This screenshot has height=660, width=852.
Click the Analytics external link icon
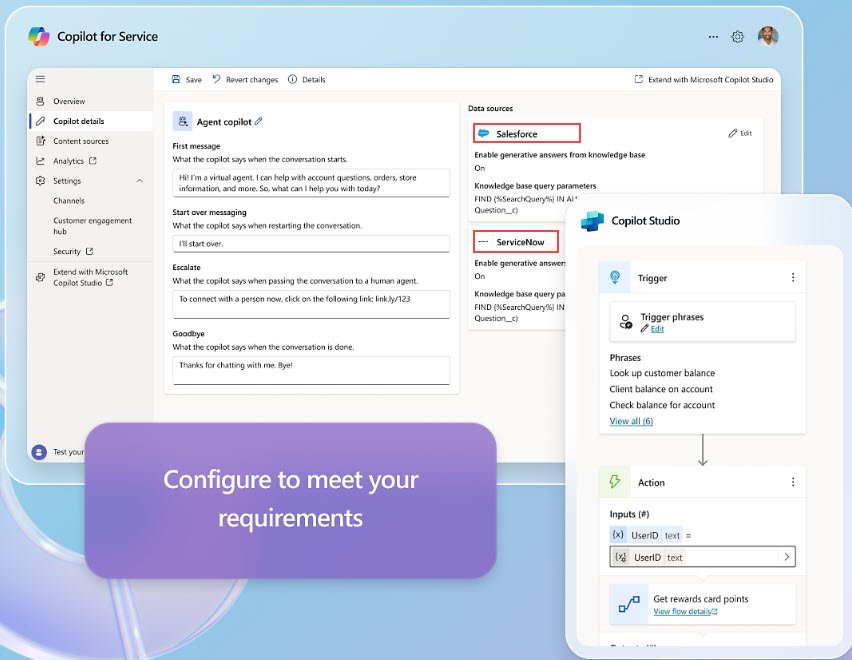pos(92,161)
